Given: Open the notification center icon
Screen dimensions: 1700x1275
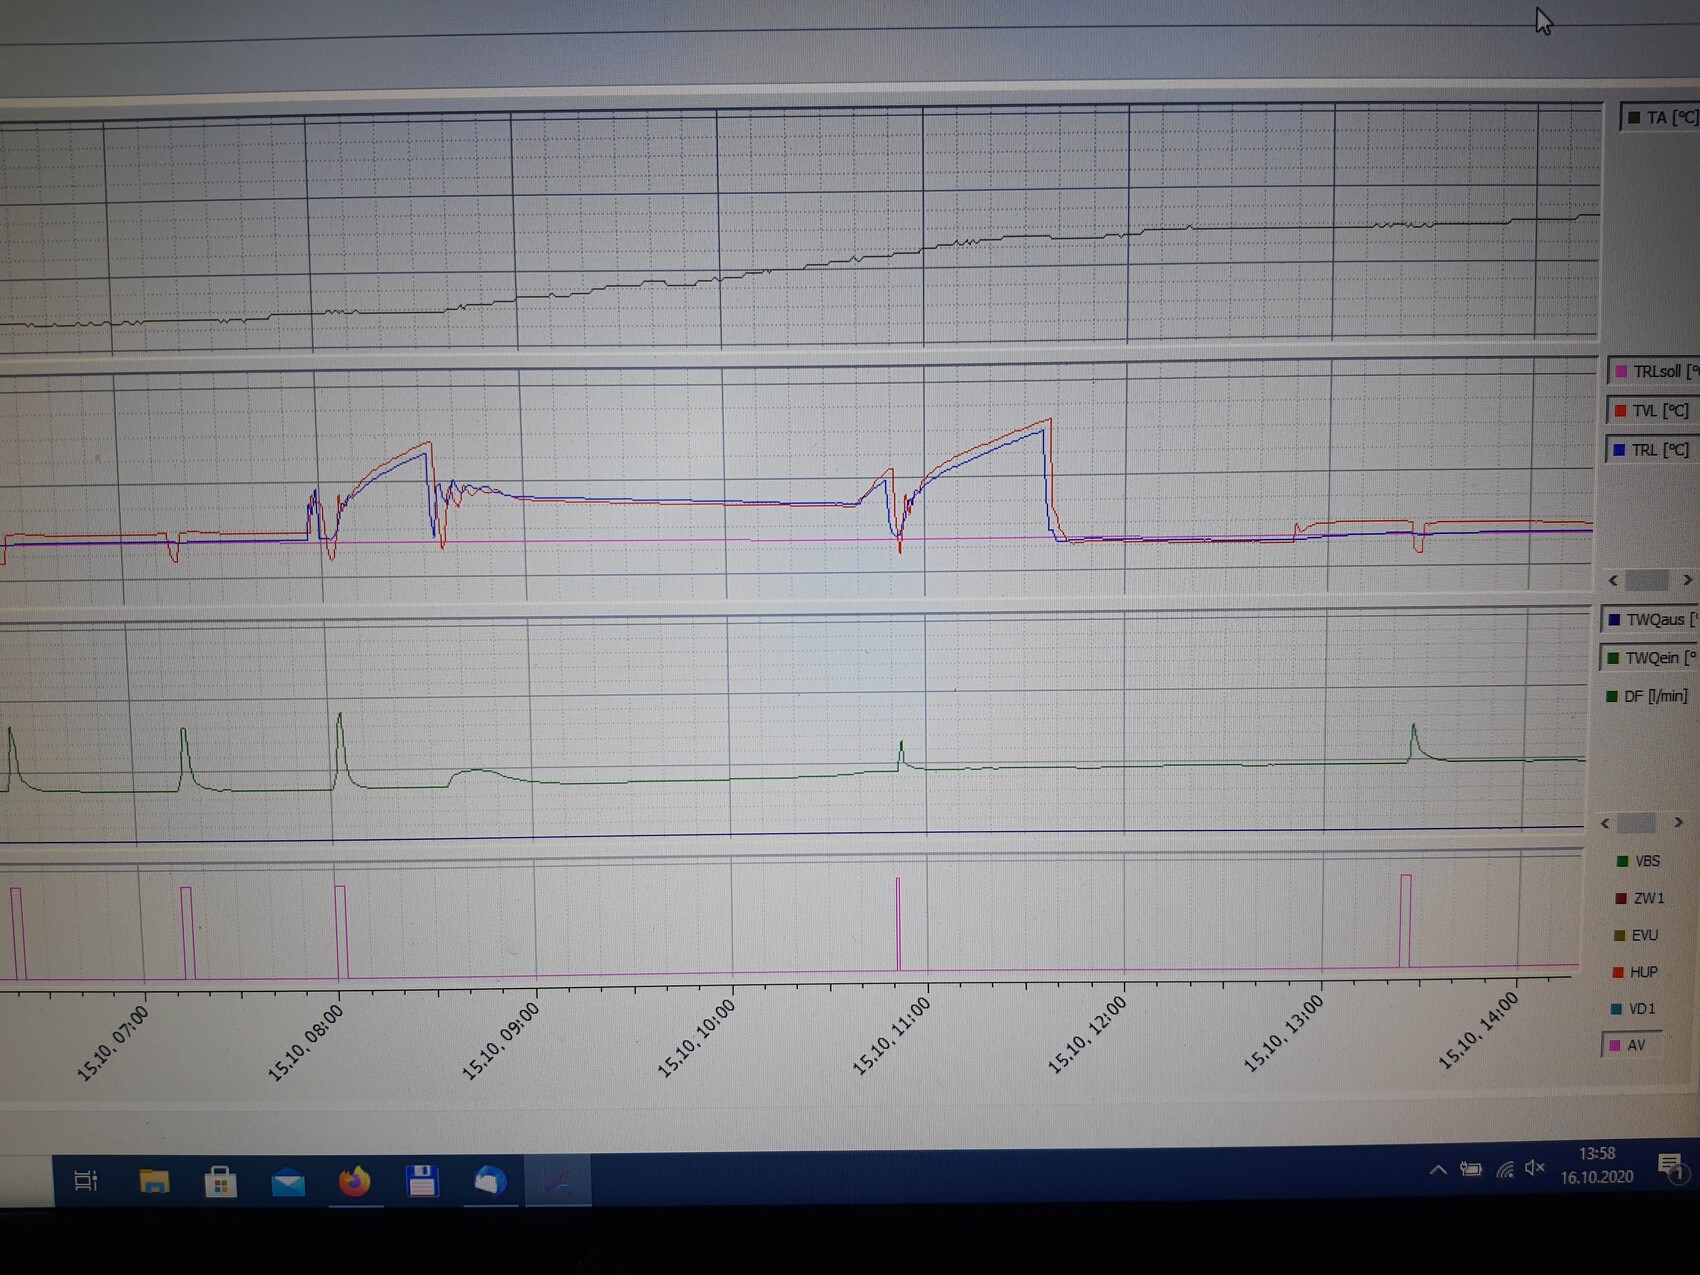Looking at the screenshot, I should point(1670,1166).
